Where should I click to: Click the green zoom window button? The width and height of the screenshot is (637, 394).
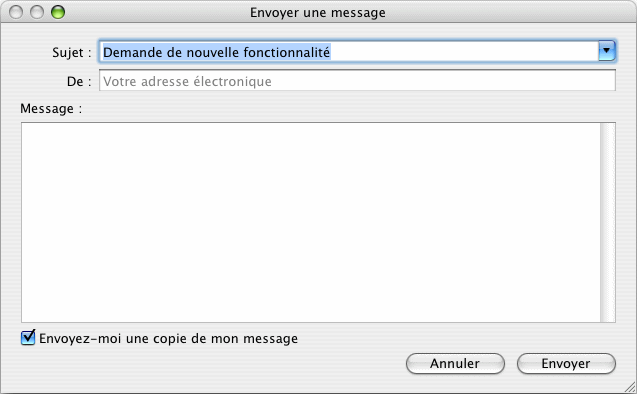[58, 12]
